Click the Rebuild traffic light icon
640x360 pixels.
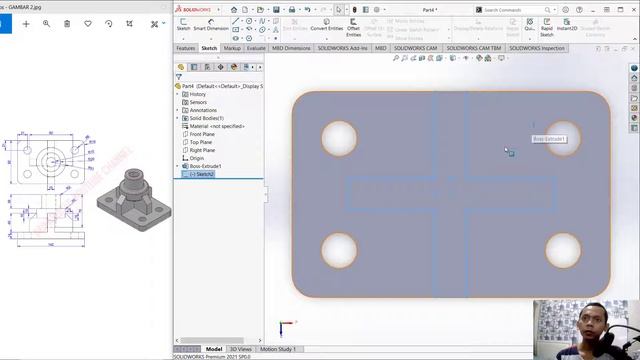[355, 9]
